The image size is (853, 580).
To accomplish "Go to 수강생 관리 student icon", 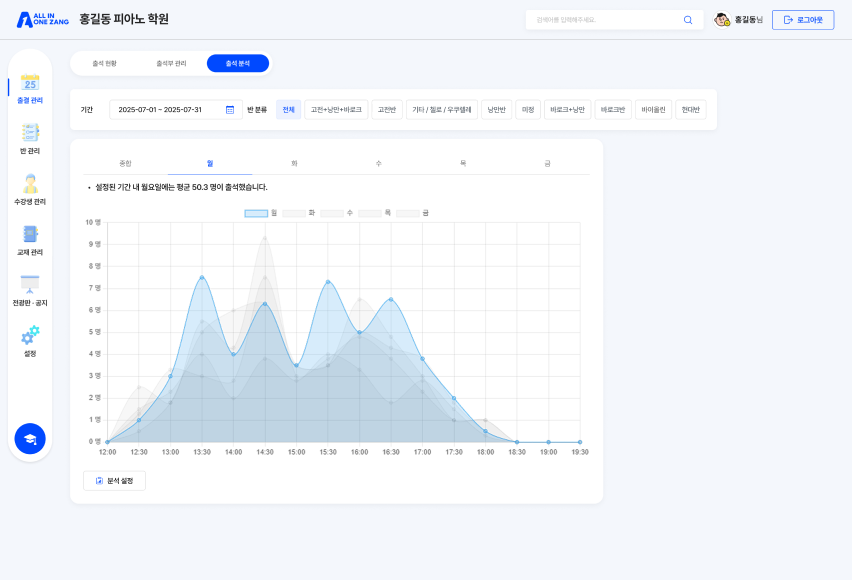I will point(30,183).
